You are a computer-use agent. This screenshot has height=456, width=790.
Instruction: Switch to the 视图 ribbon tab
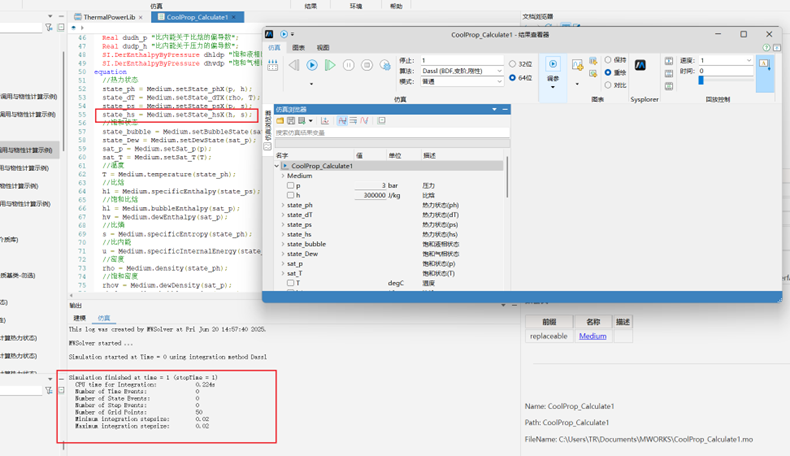323,47
